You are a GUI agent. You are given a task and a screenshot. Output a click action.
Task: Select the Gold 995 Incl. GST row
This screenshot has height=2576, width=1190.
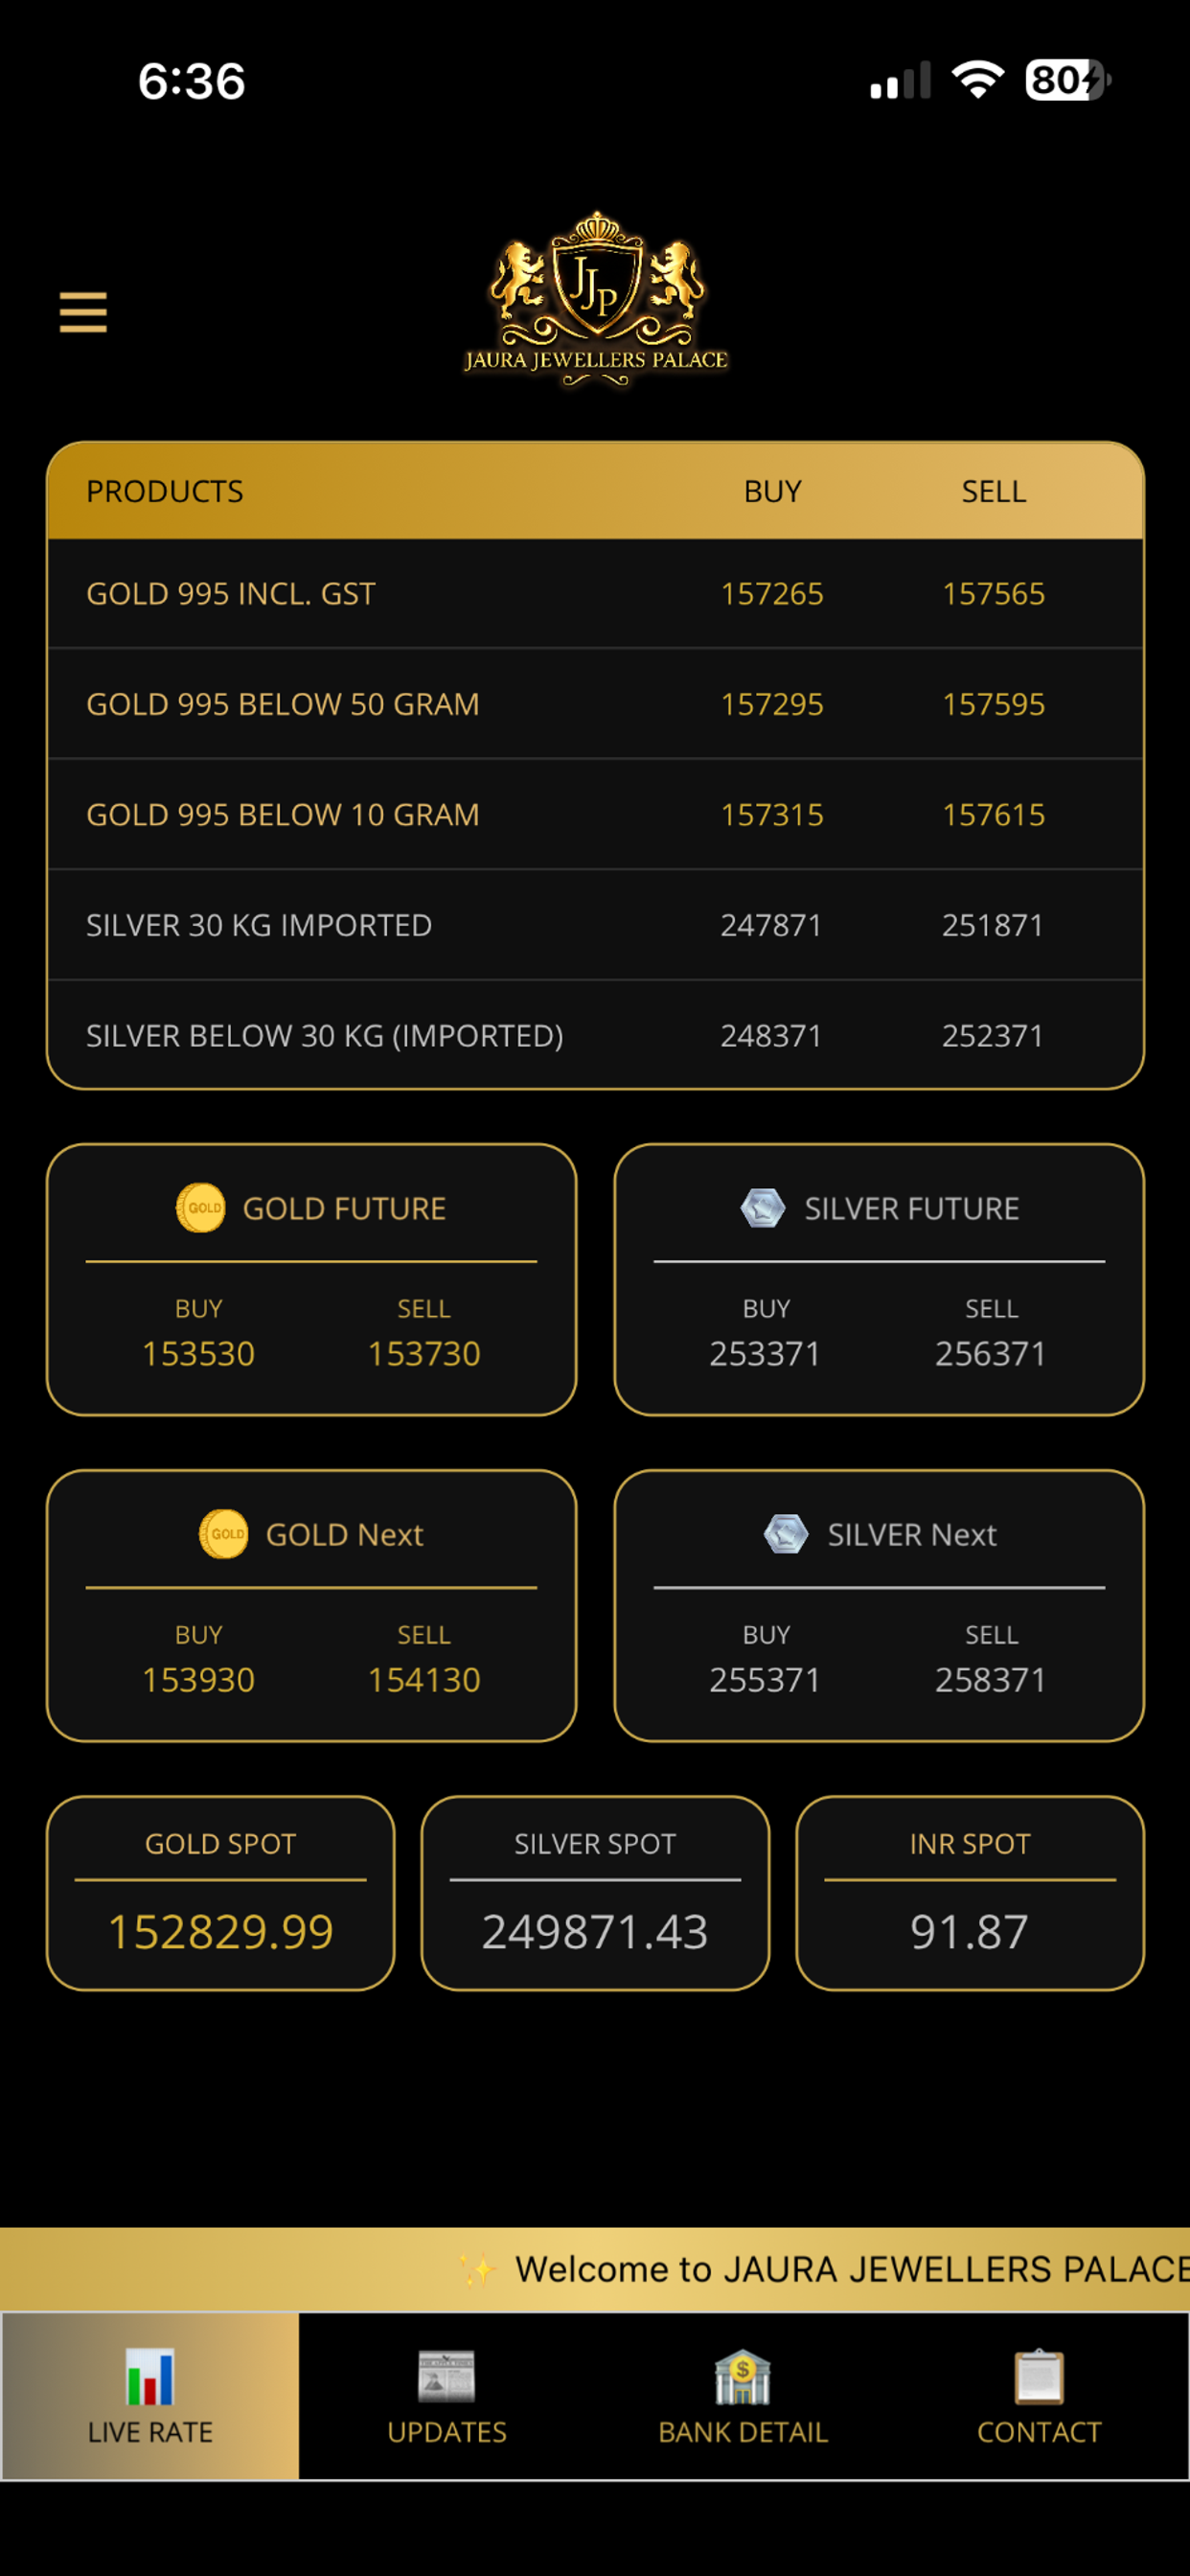(x=596, y=594)
